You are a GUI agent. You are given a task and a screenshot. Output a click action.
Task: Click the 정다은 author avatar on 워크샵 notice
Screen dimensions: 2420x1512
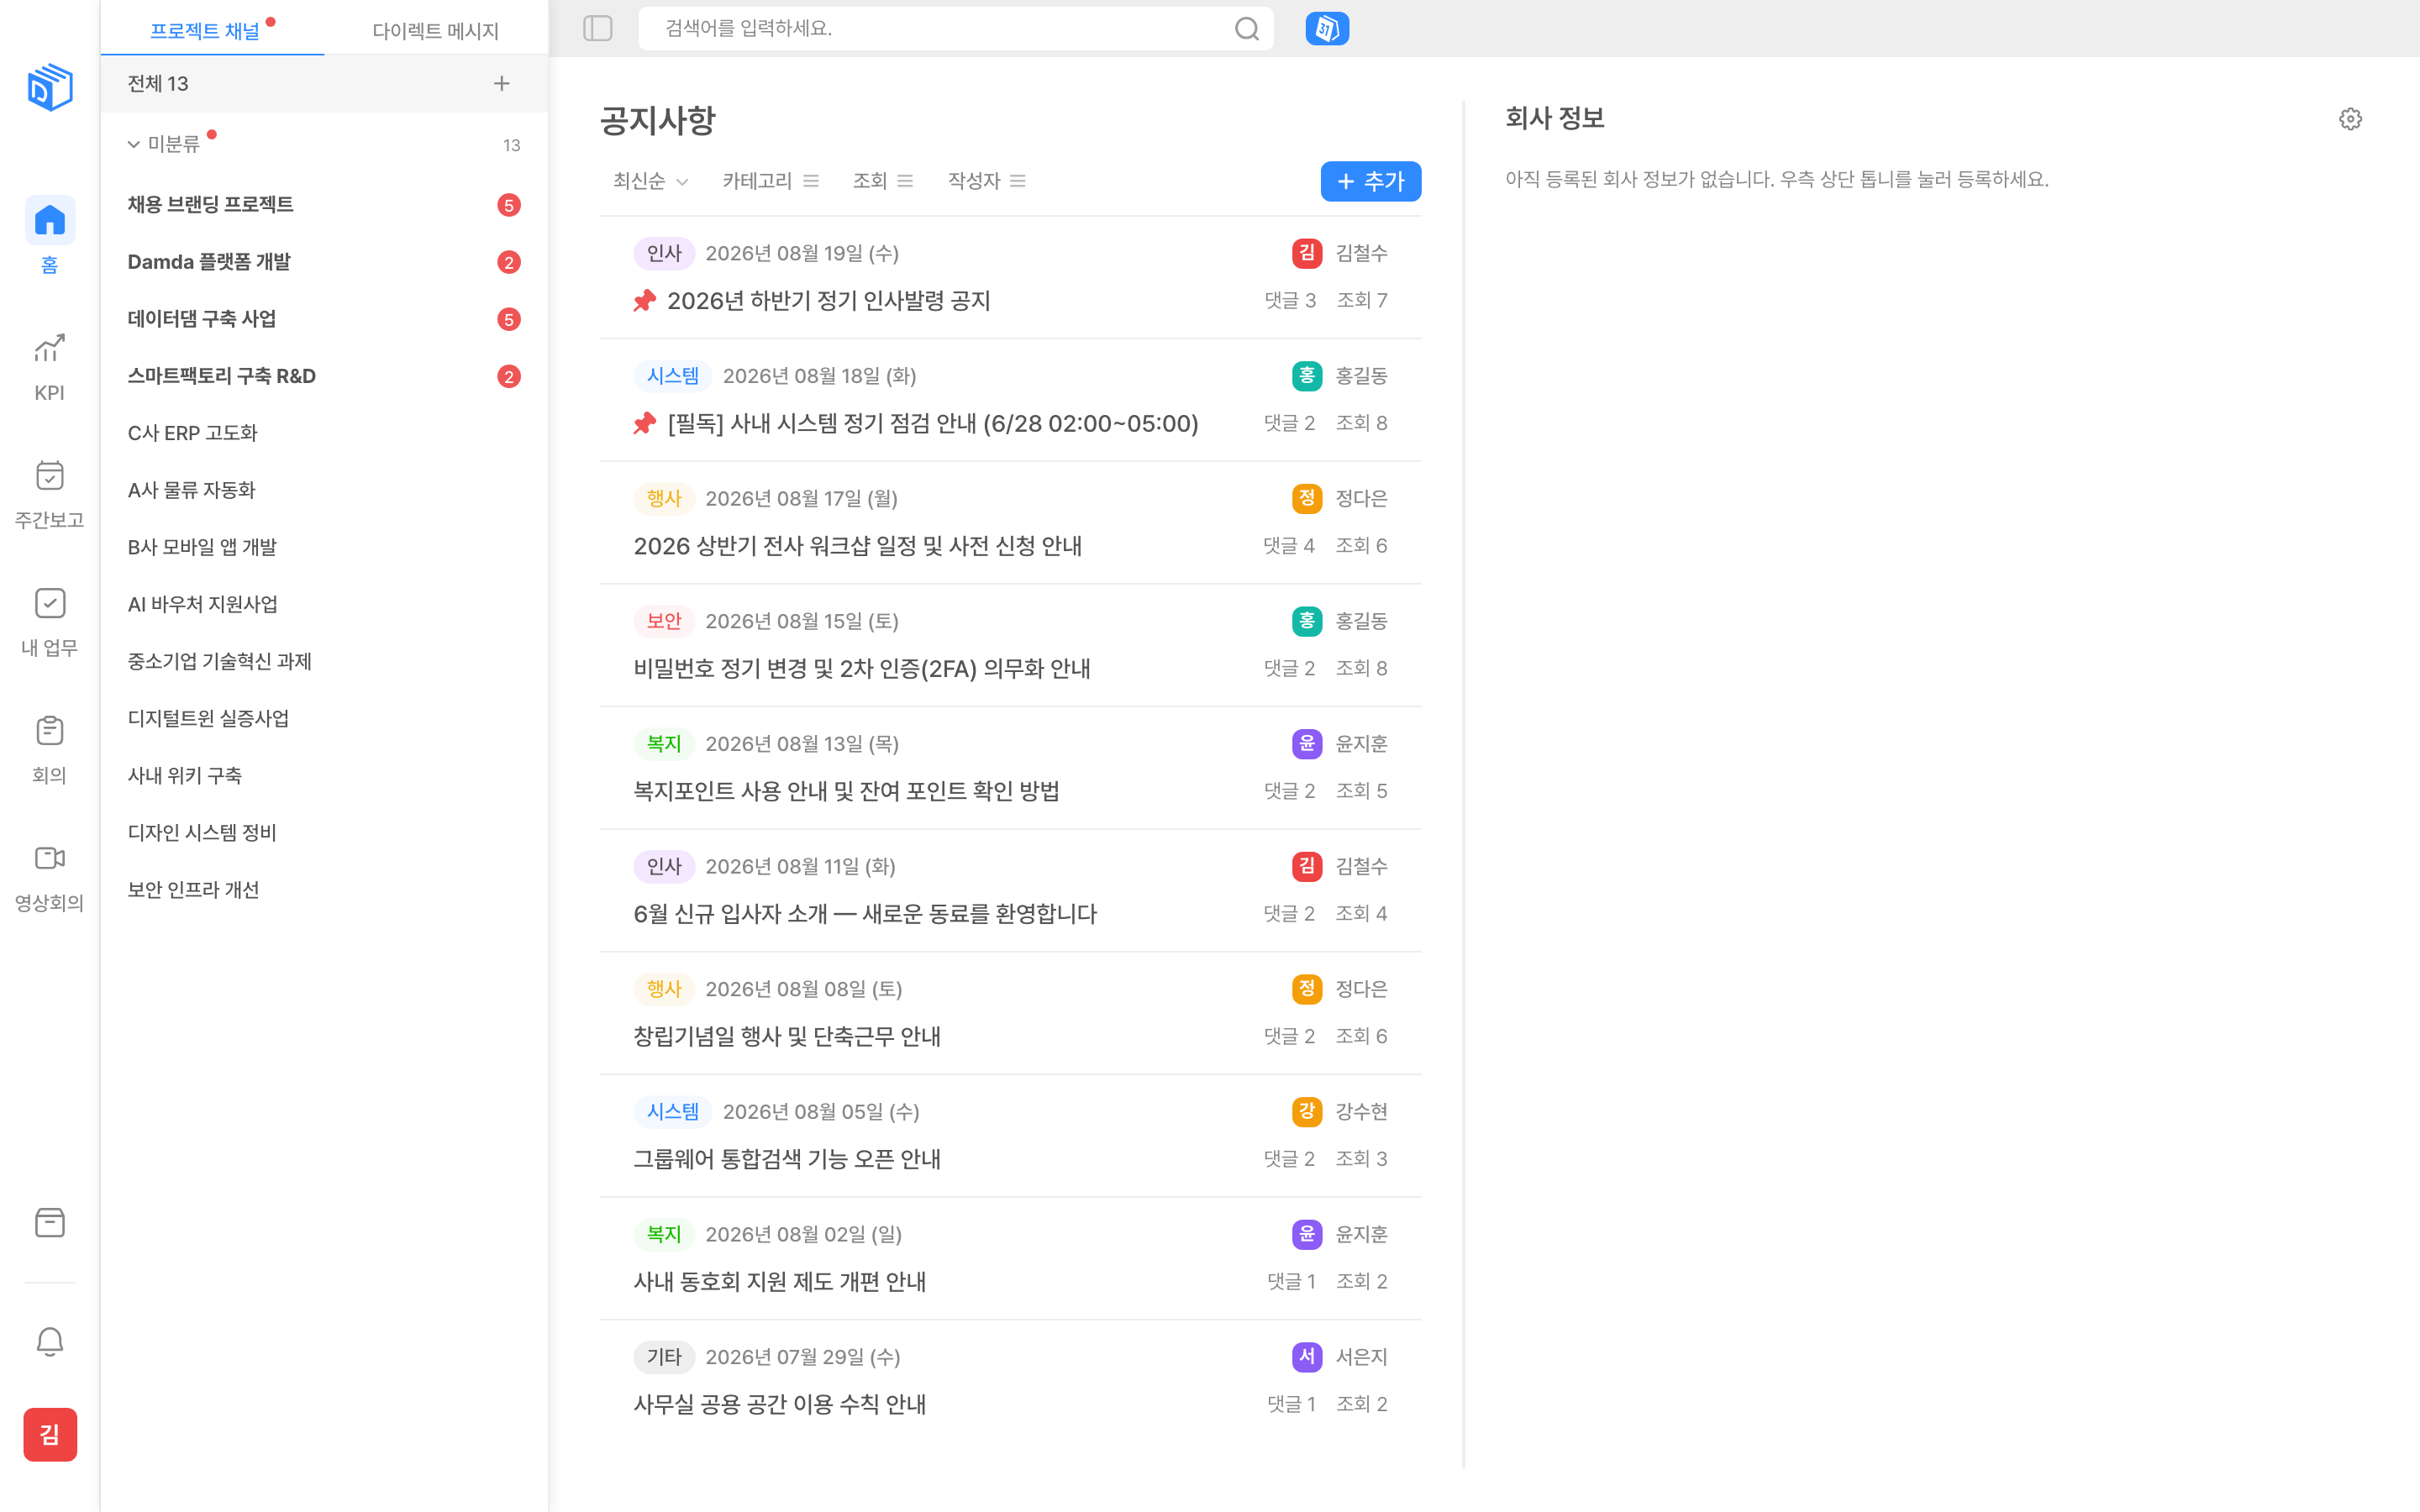pos(1306,498)
